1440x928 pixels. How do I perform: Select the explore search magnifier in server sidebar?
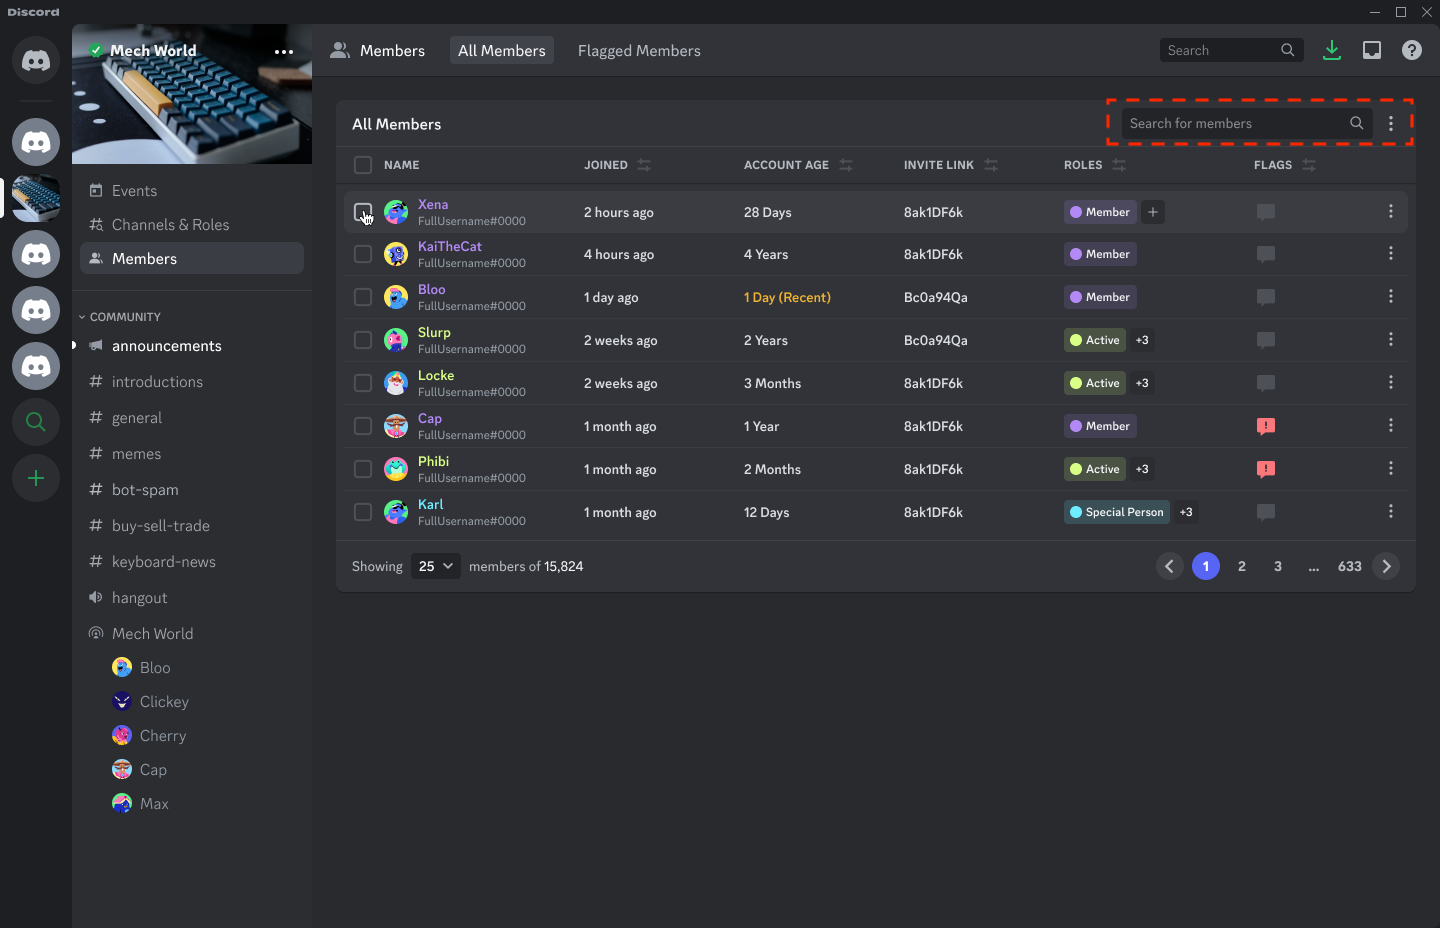35,422
